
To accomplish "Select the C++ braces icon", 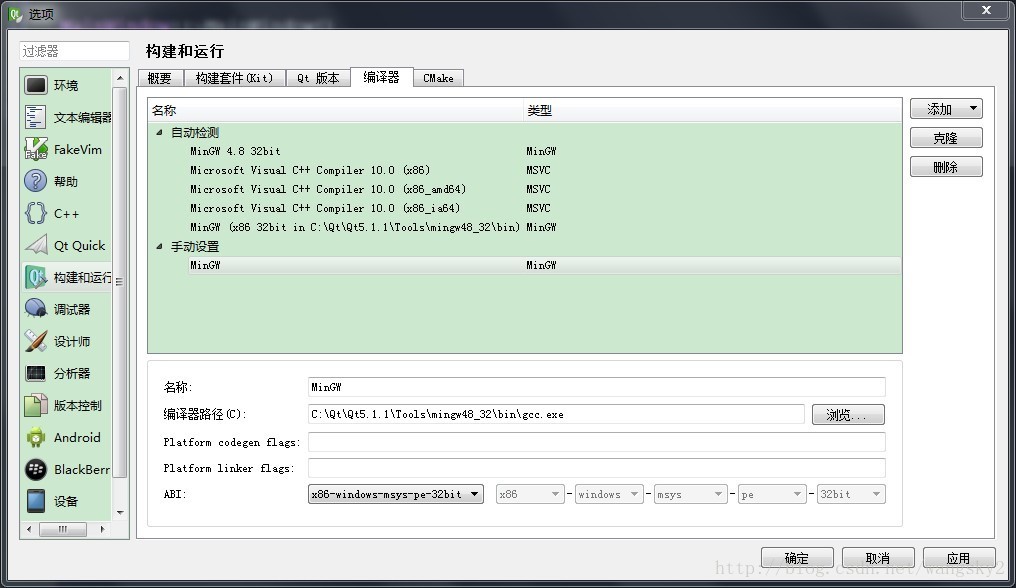I will click(x=36, y=213).
